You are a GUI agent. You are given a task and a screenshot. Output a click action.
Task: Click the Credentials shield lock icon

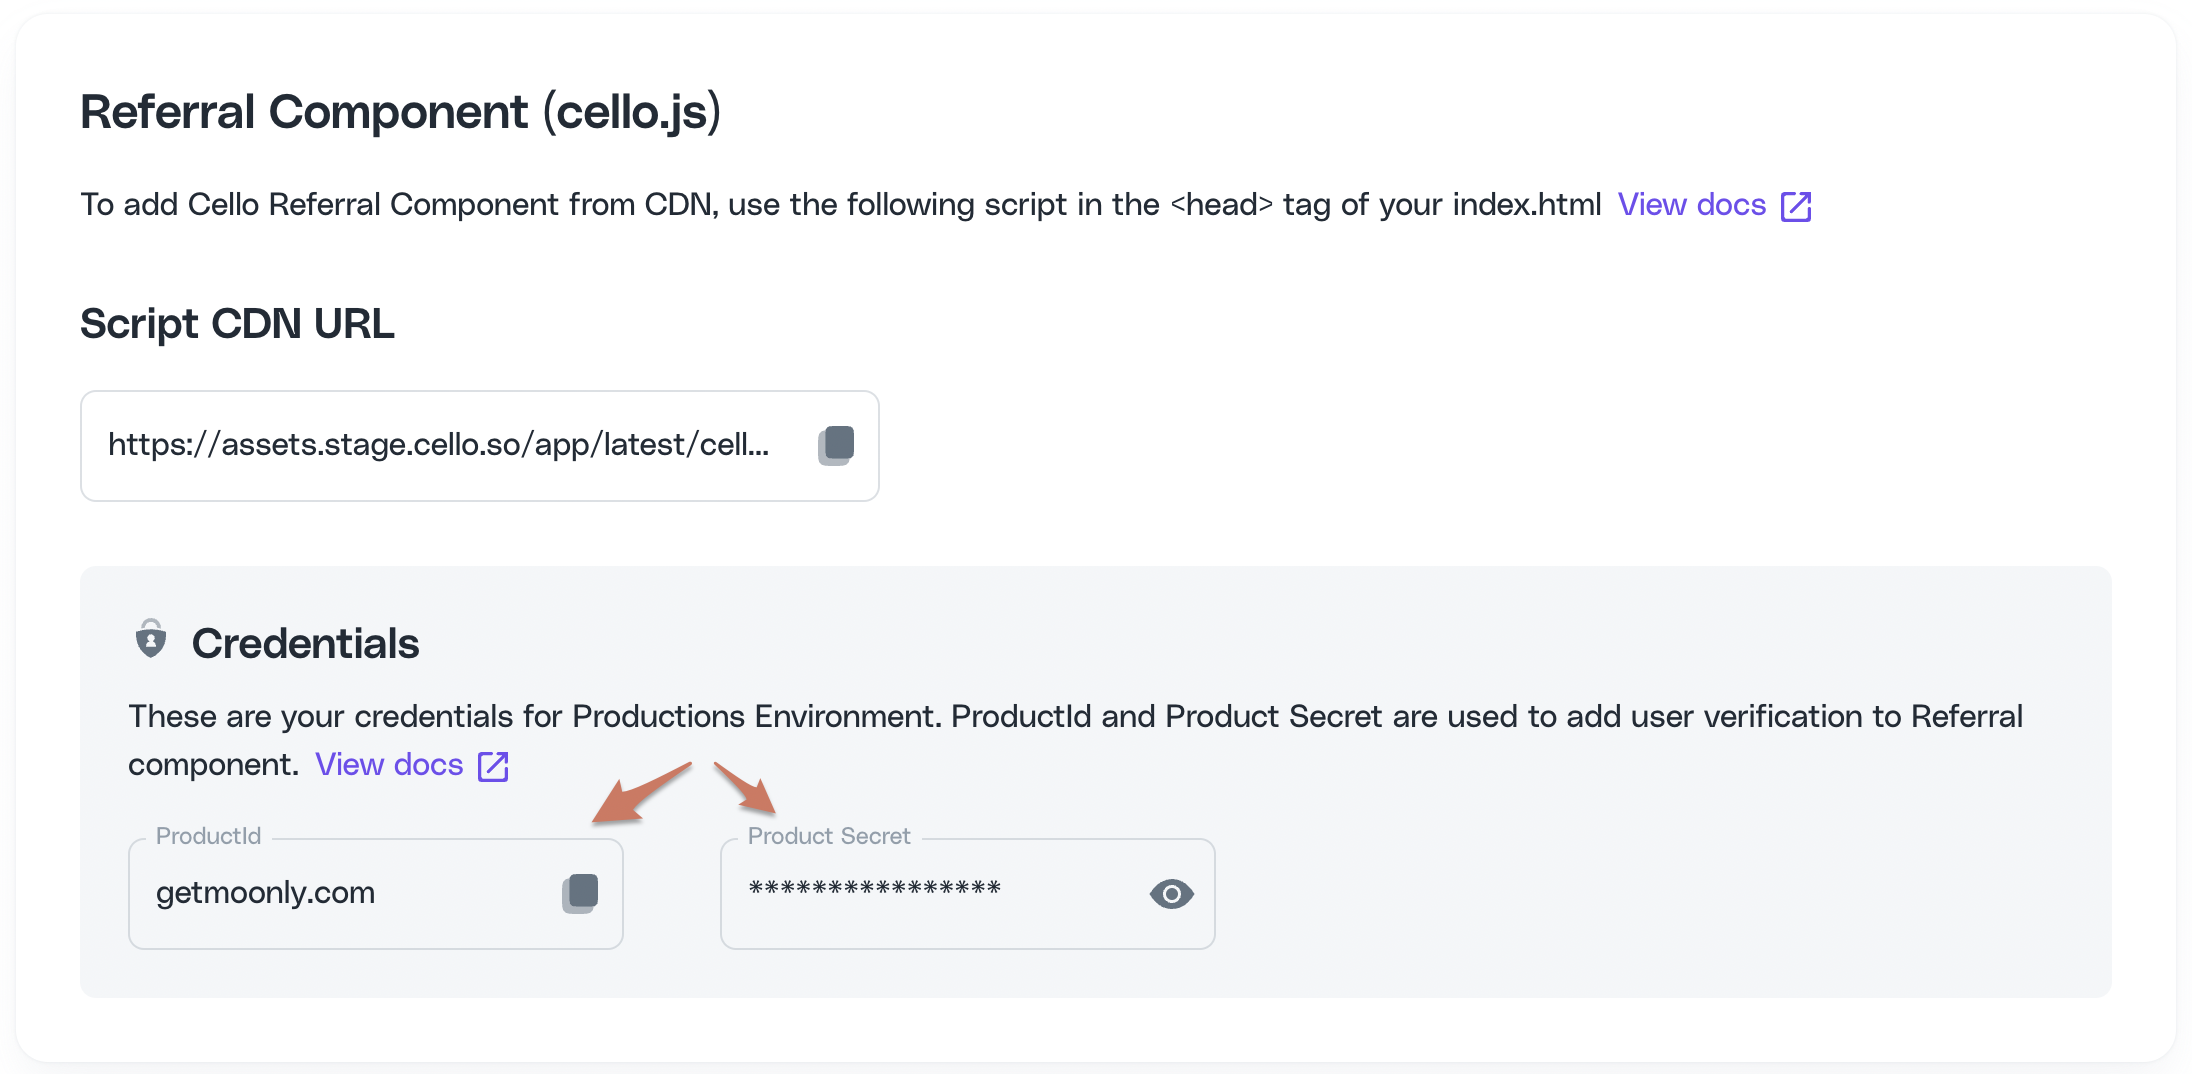(151, 639)
